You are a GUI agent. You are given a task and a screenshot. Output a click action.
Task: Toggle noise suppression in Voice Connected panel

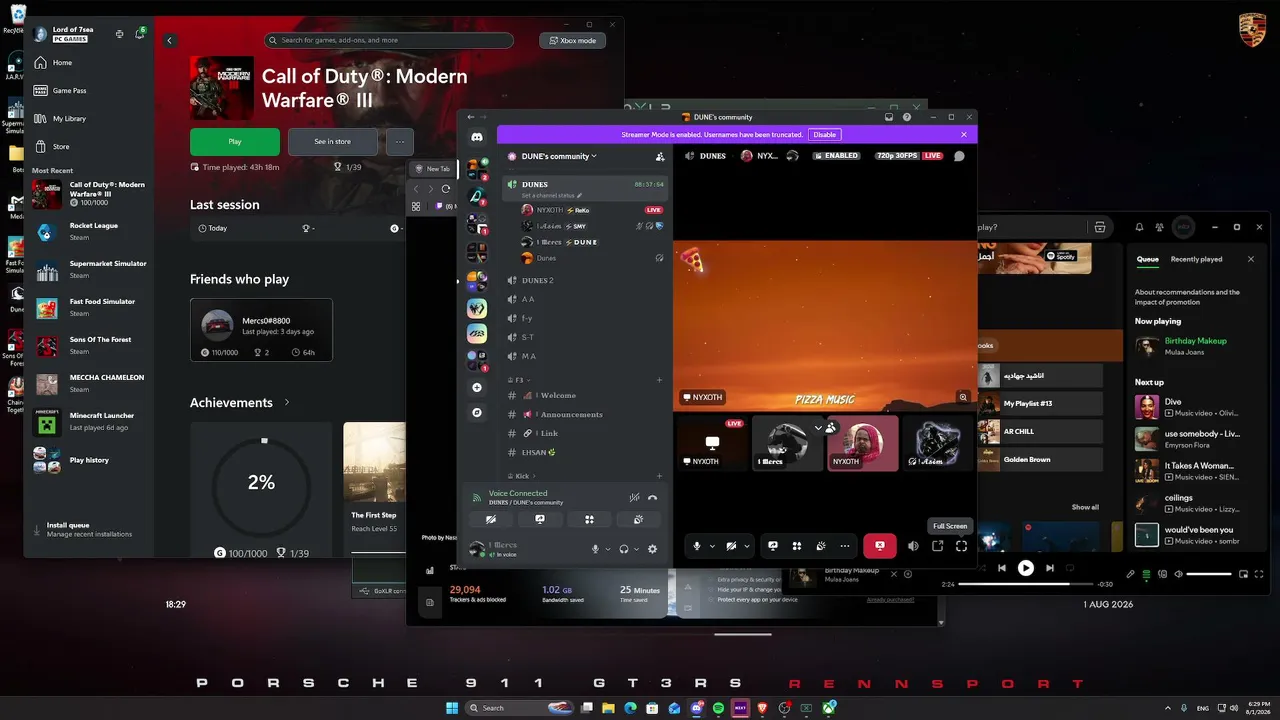click(634, 497)
